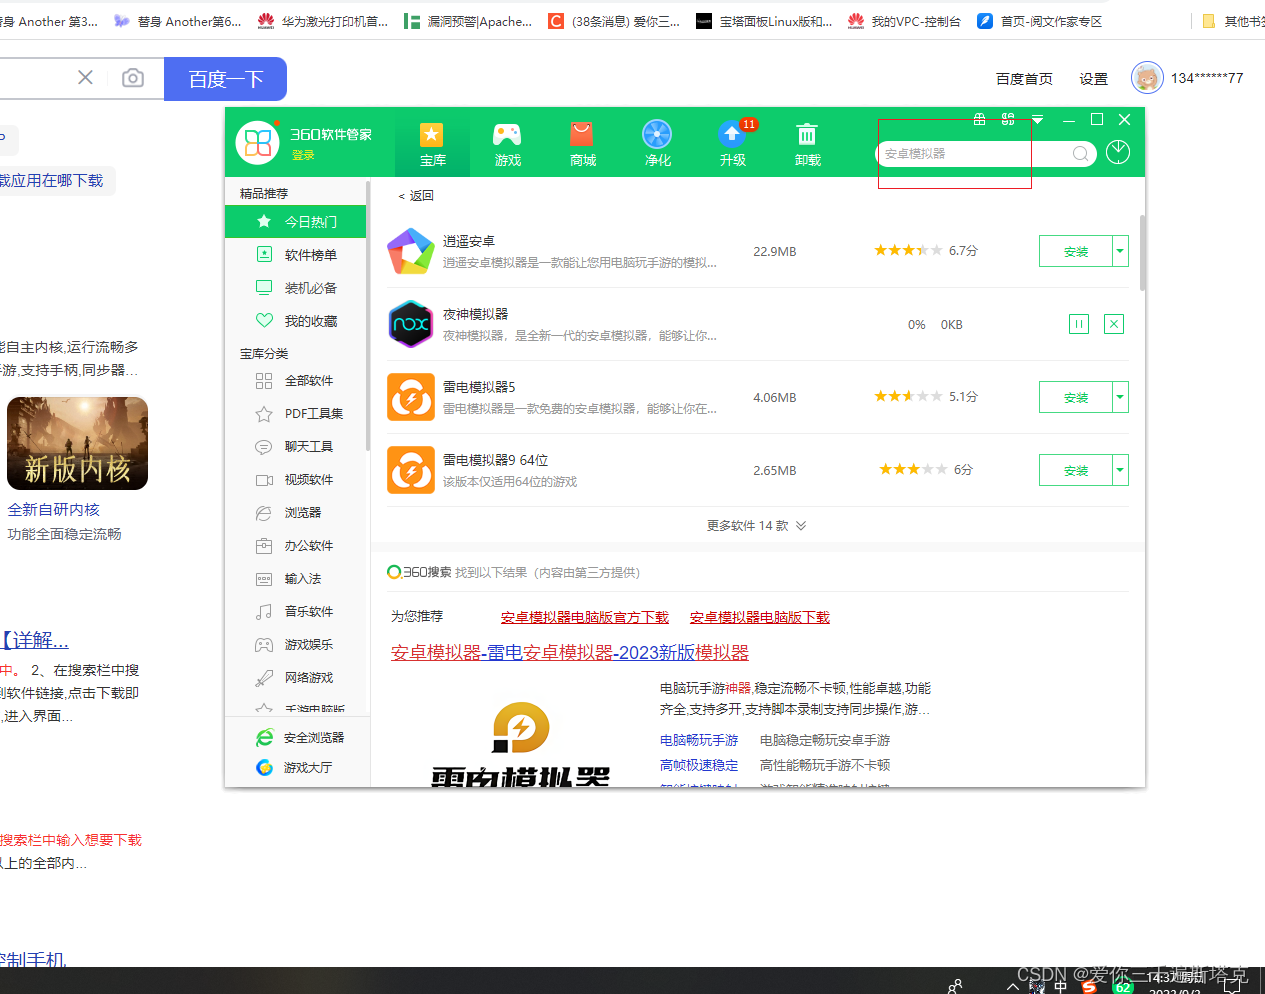This screenshot has width=1265, height=994.
Task: Expand install options arrow for 雷电模拟器9 64位
Action: [x=1121, y=470]
